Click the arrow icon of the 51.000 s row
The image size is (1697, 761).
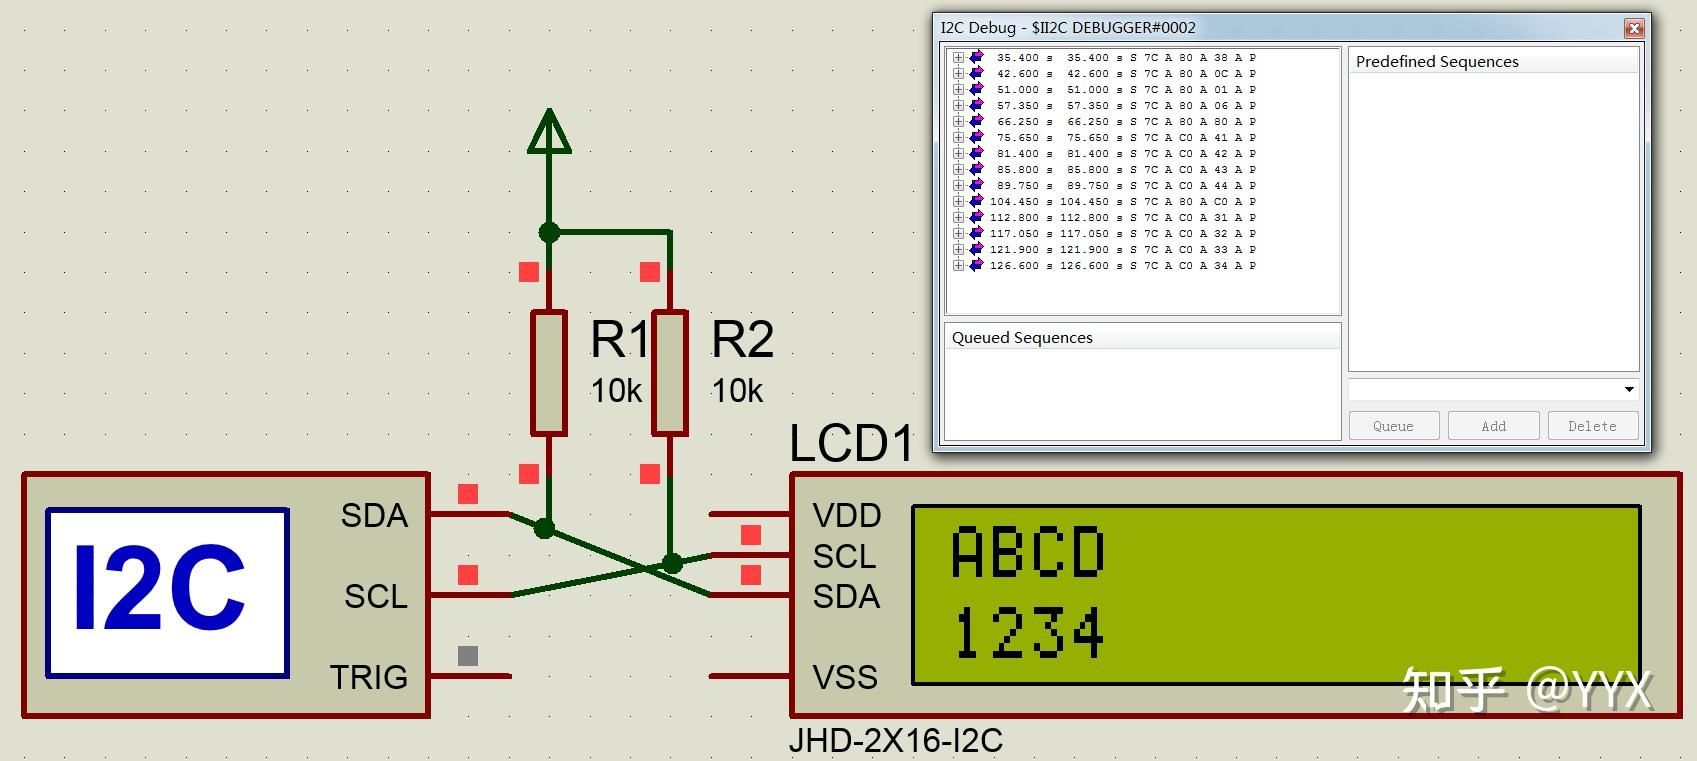(976, 90)
